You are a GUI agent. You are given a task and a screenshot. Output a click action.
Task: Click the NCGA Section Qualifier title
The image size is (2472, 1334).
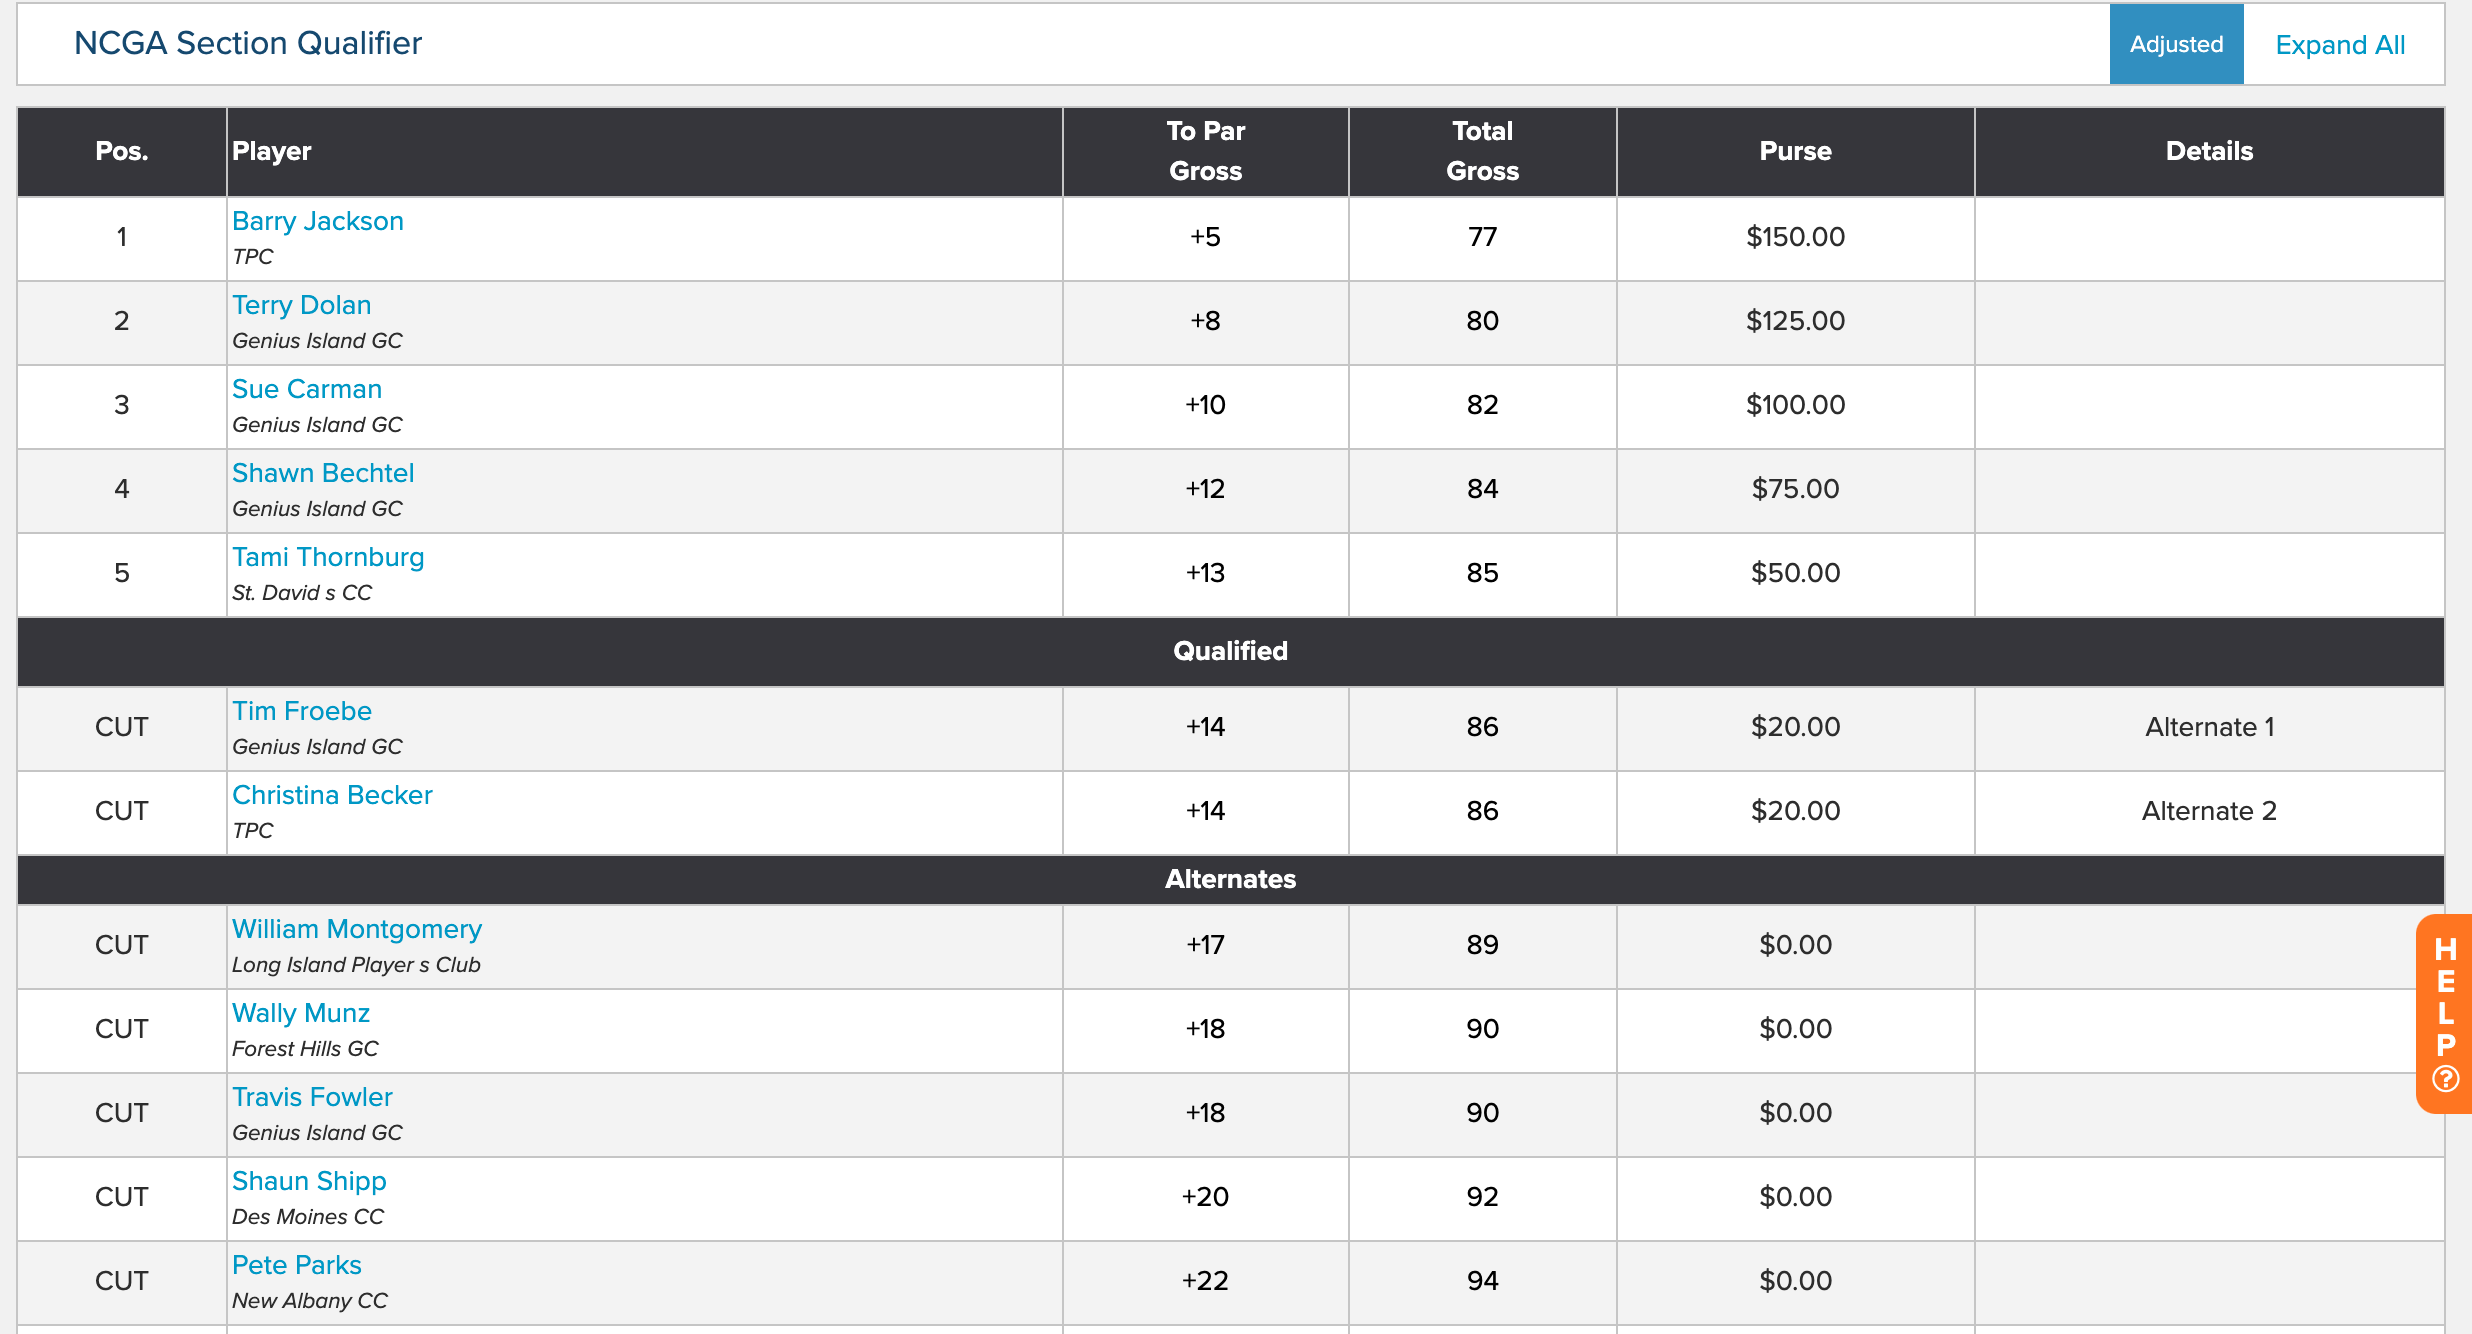coord(248,43)
